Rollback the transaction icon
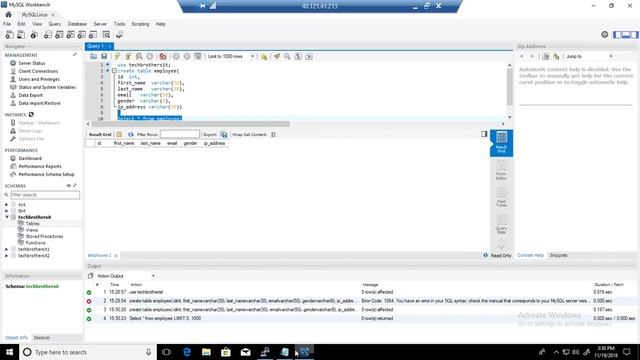This screenshot has height=360, width=640. [x=187, y=56]
